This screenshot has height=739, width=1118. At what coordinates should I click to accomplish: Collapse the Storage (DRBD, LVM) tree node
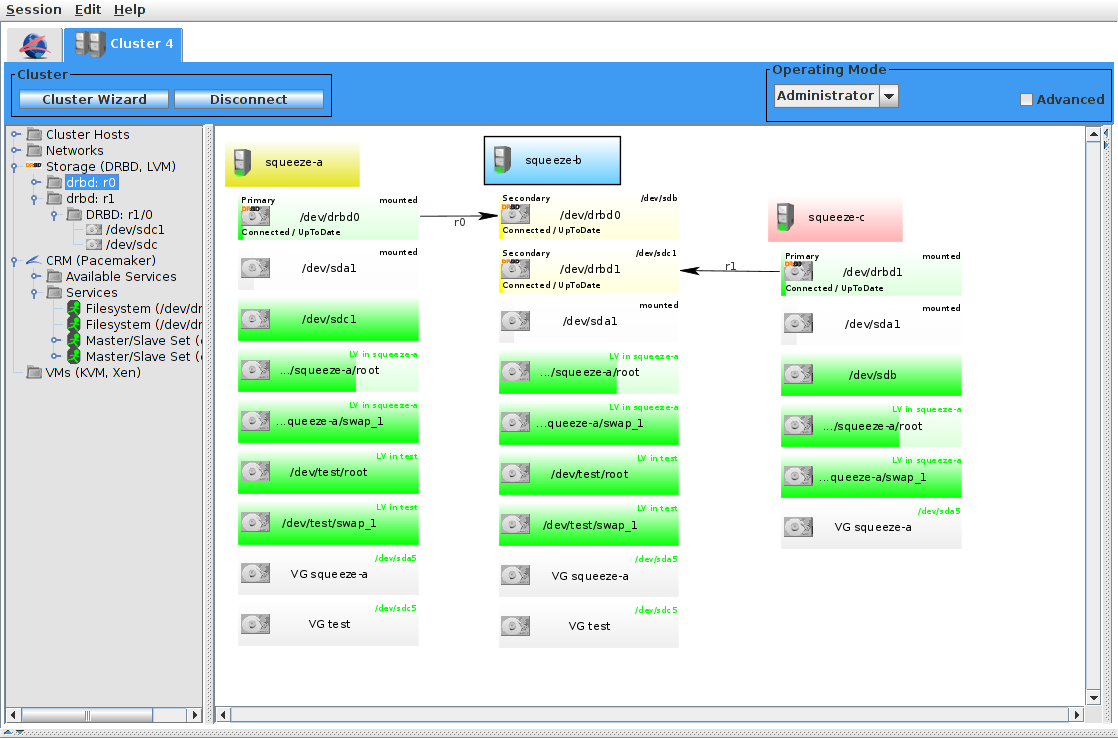15,167
